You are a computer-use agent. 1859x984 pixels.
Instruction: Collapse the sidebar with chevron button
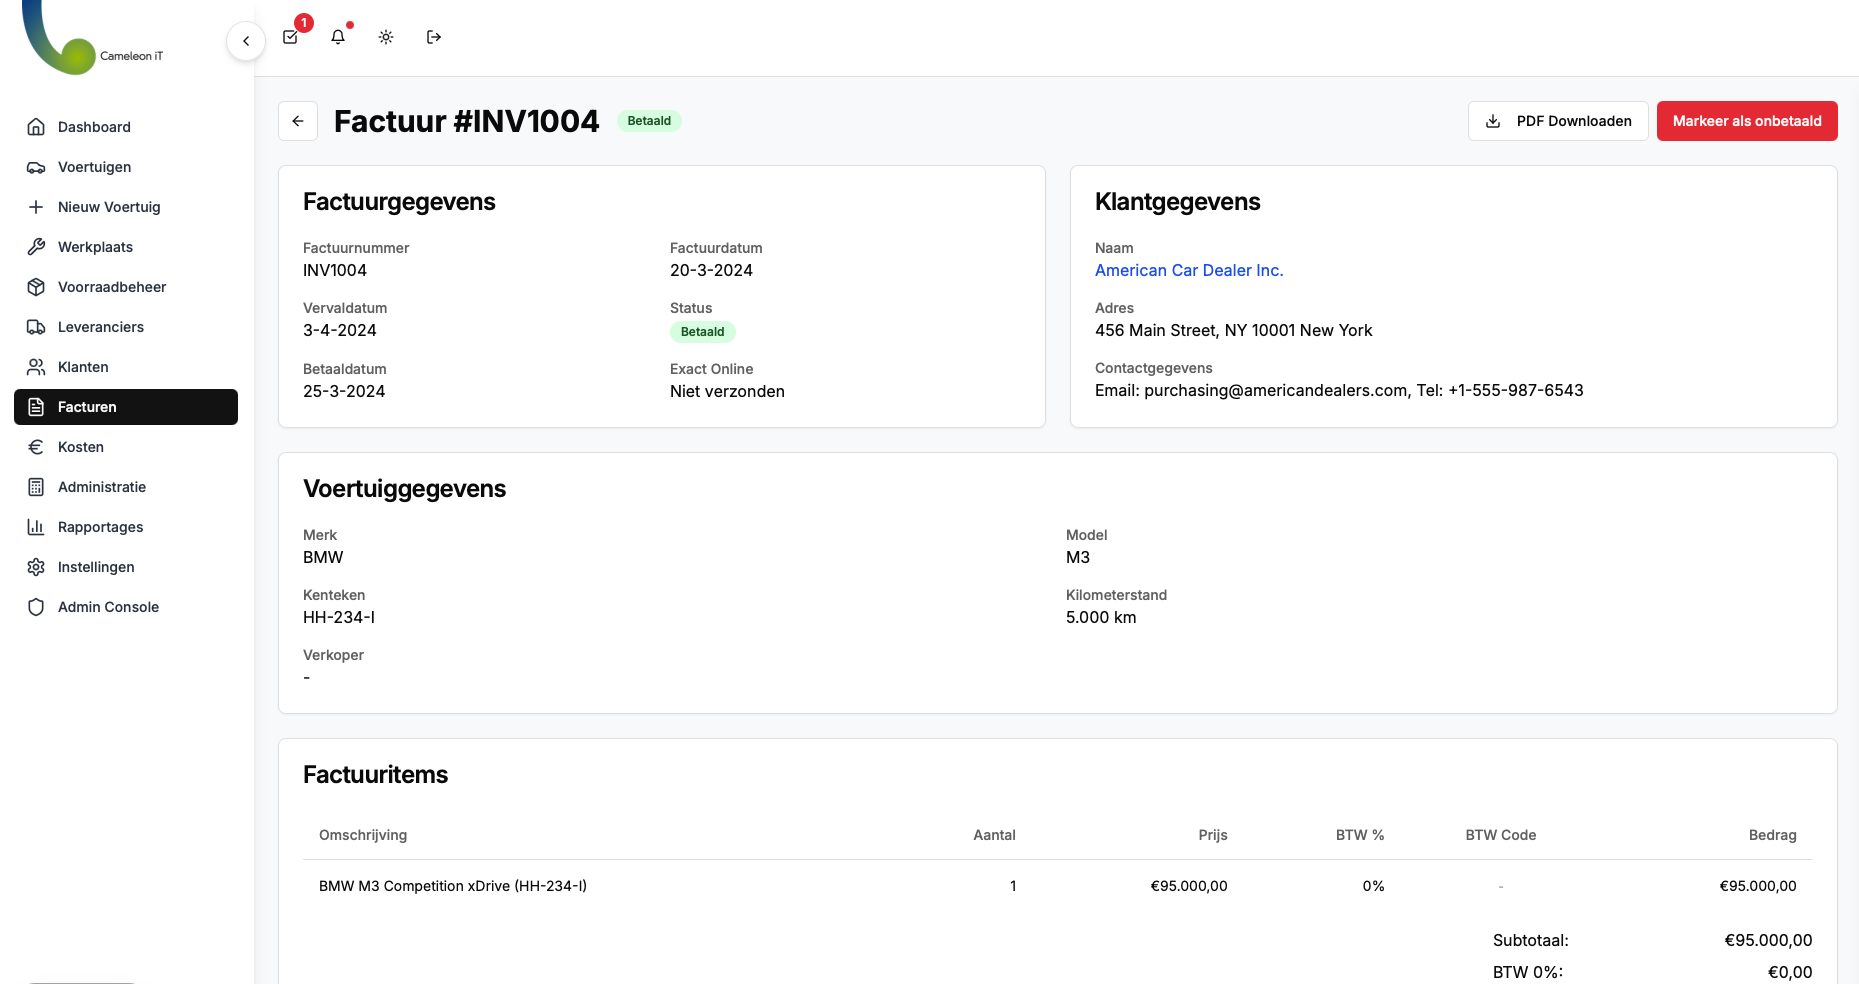click(245, 41)
